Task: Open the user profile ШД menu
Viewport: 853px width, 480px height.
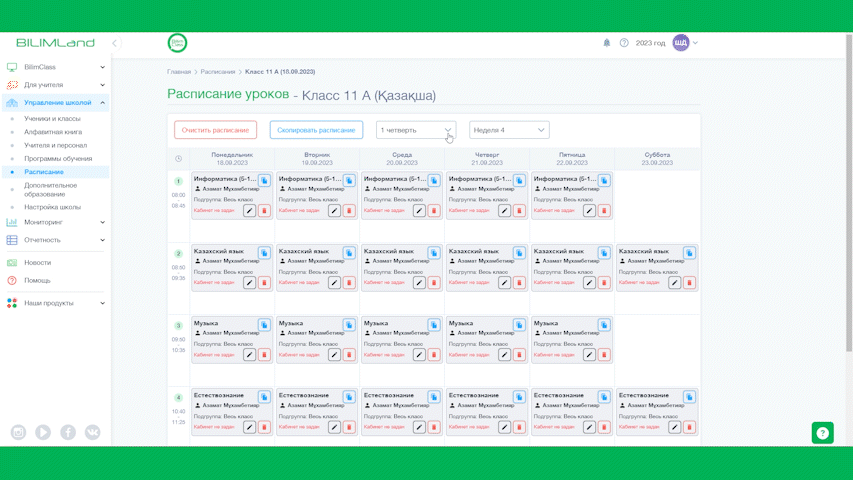Action: 685,42
